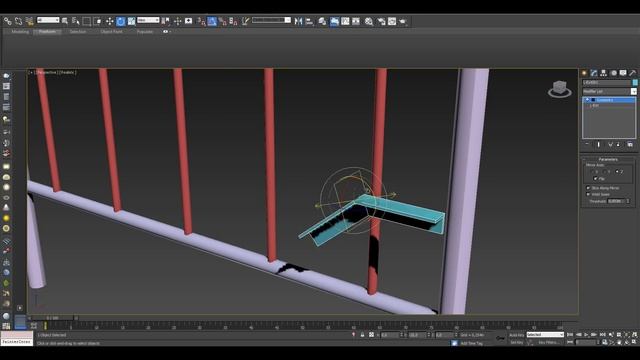Switch to Modeling ribbon tab

[20, 31]
